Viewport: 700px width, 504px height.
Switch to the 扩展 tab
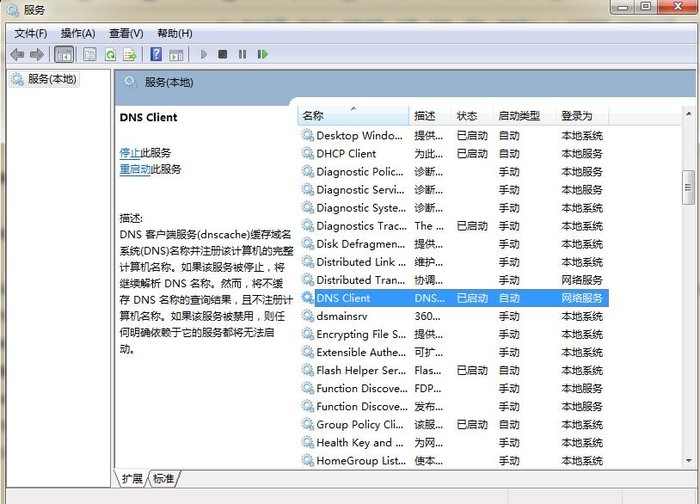coord(132,479)
